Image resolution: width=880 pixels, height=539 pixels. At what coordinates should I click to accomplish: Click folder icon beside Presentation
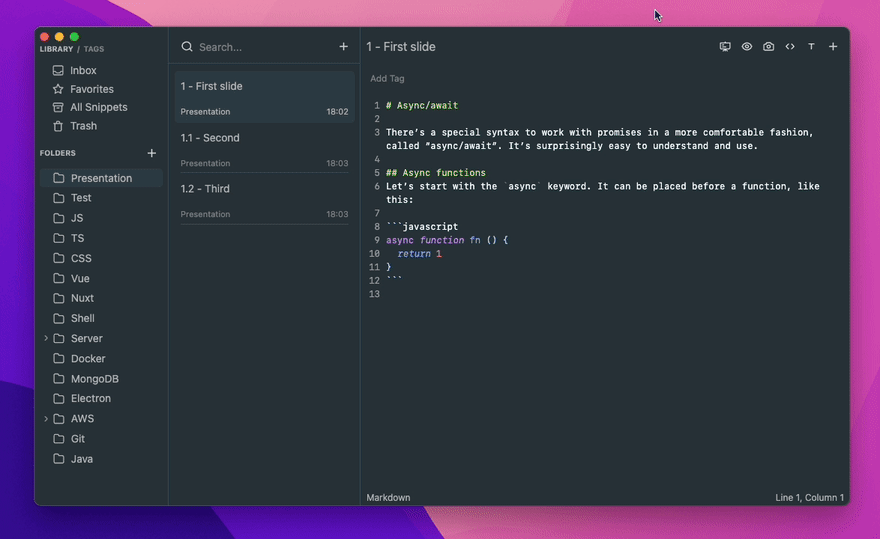pyautogui.click(x=58, y=178)
